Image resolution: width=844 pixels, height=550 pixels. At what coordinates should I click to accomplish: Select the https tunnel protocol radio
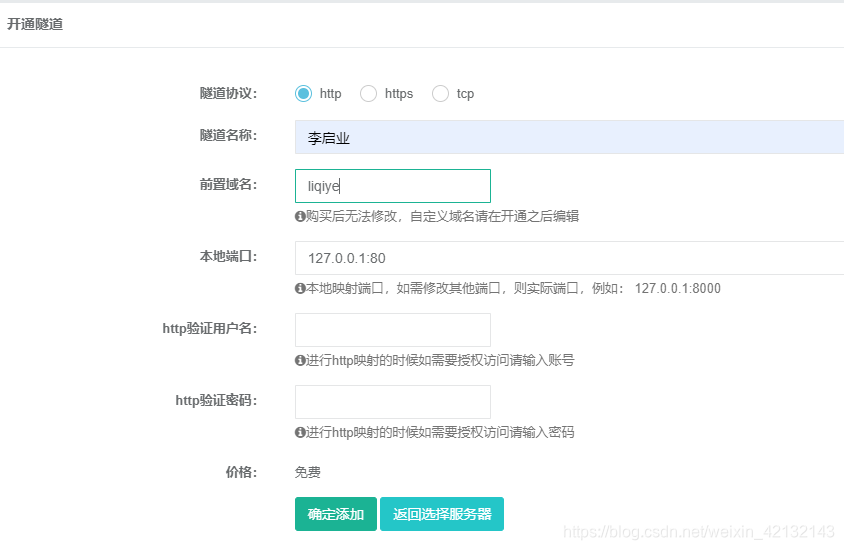coord(369,94)
